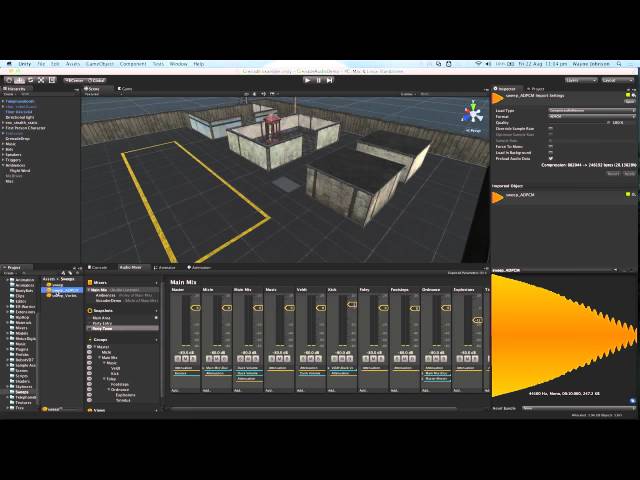This screenshot has width=640, height=480.
Task: Expand First Person Character in Hierarchy
Action: click(3, 128)
